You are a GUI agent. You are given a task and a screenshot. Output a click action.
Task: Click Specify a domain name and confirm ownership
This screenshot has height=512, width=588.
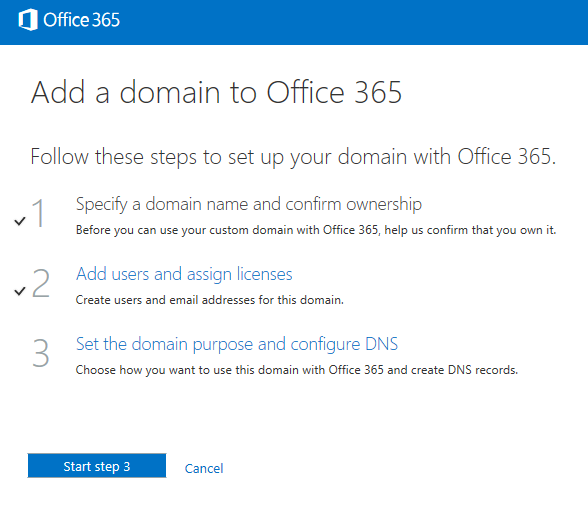pyautogui.click(x=249, y=204)
